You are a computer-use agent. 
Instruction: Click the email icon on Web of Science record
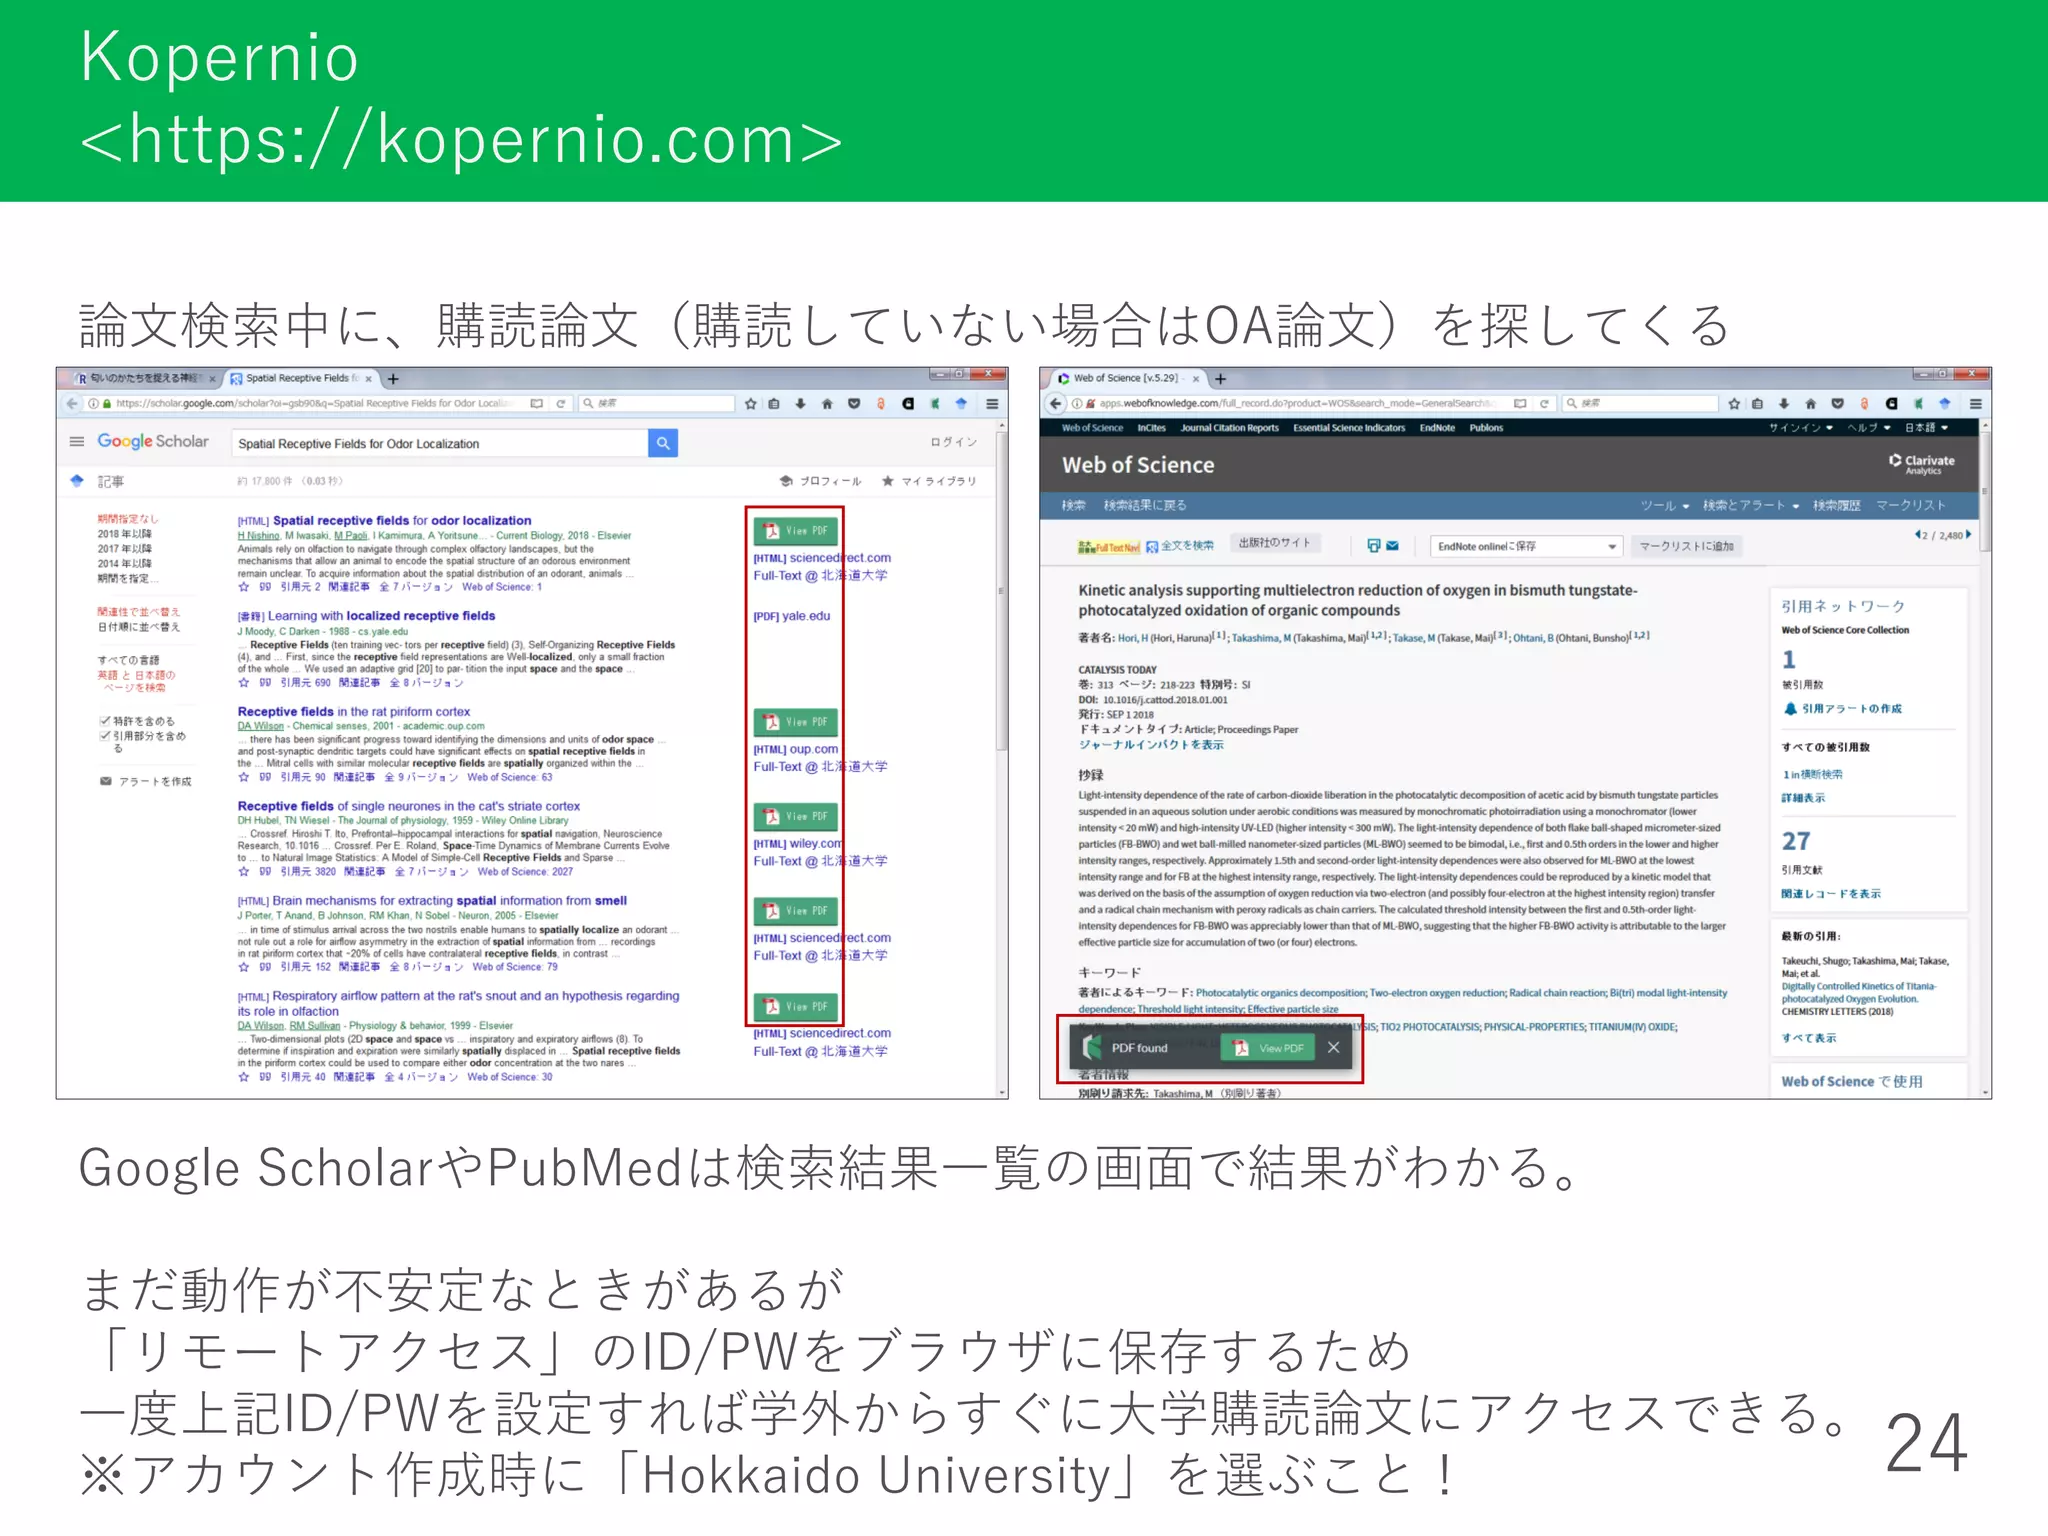tap(1393, 546)
